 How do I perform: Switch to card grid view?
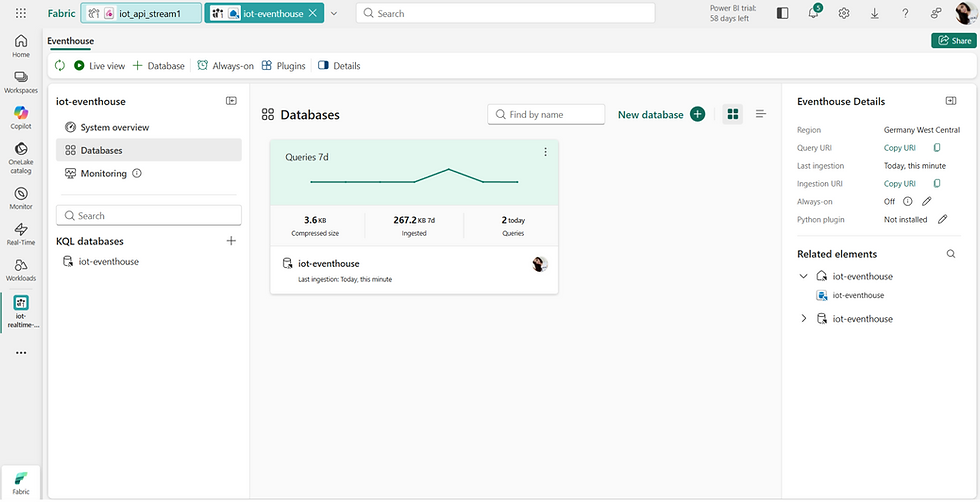732,114
